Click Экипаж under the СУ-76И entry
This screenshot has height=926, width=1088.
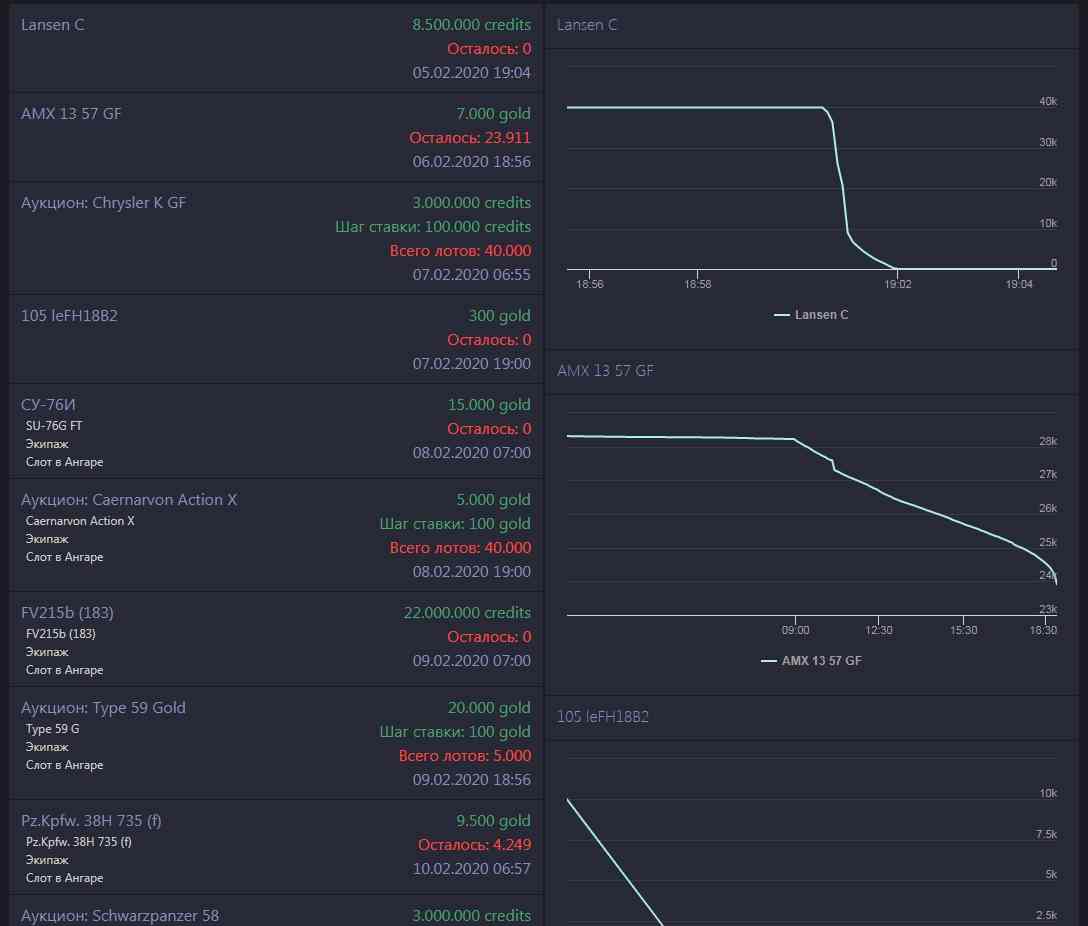point(47,444)
